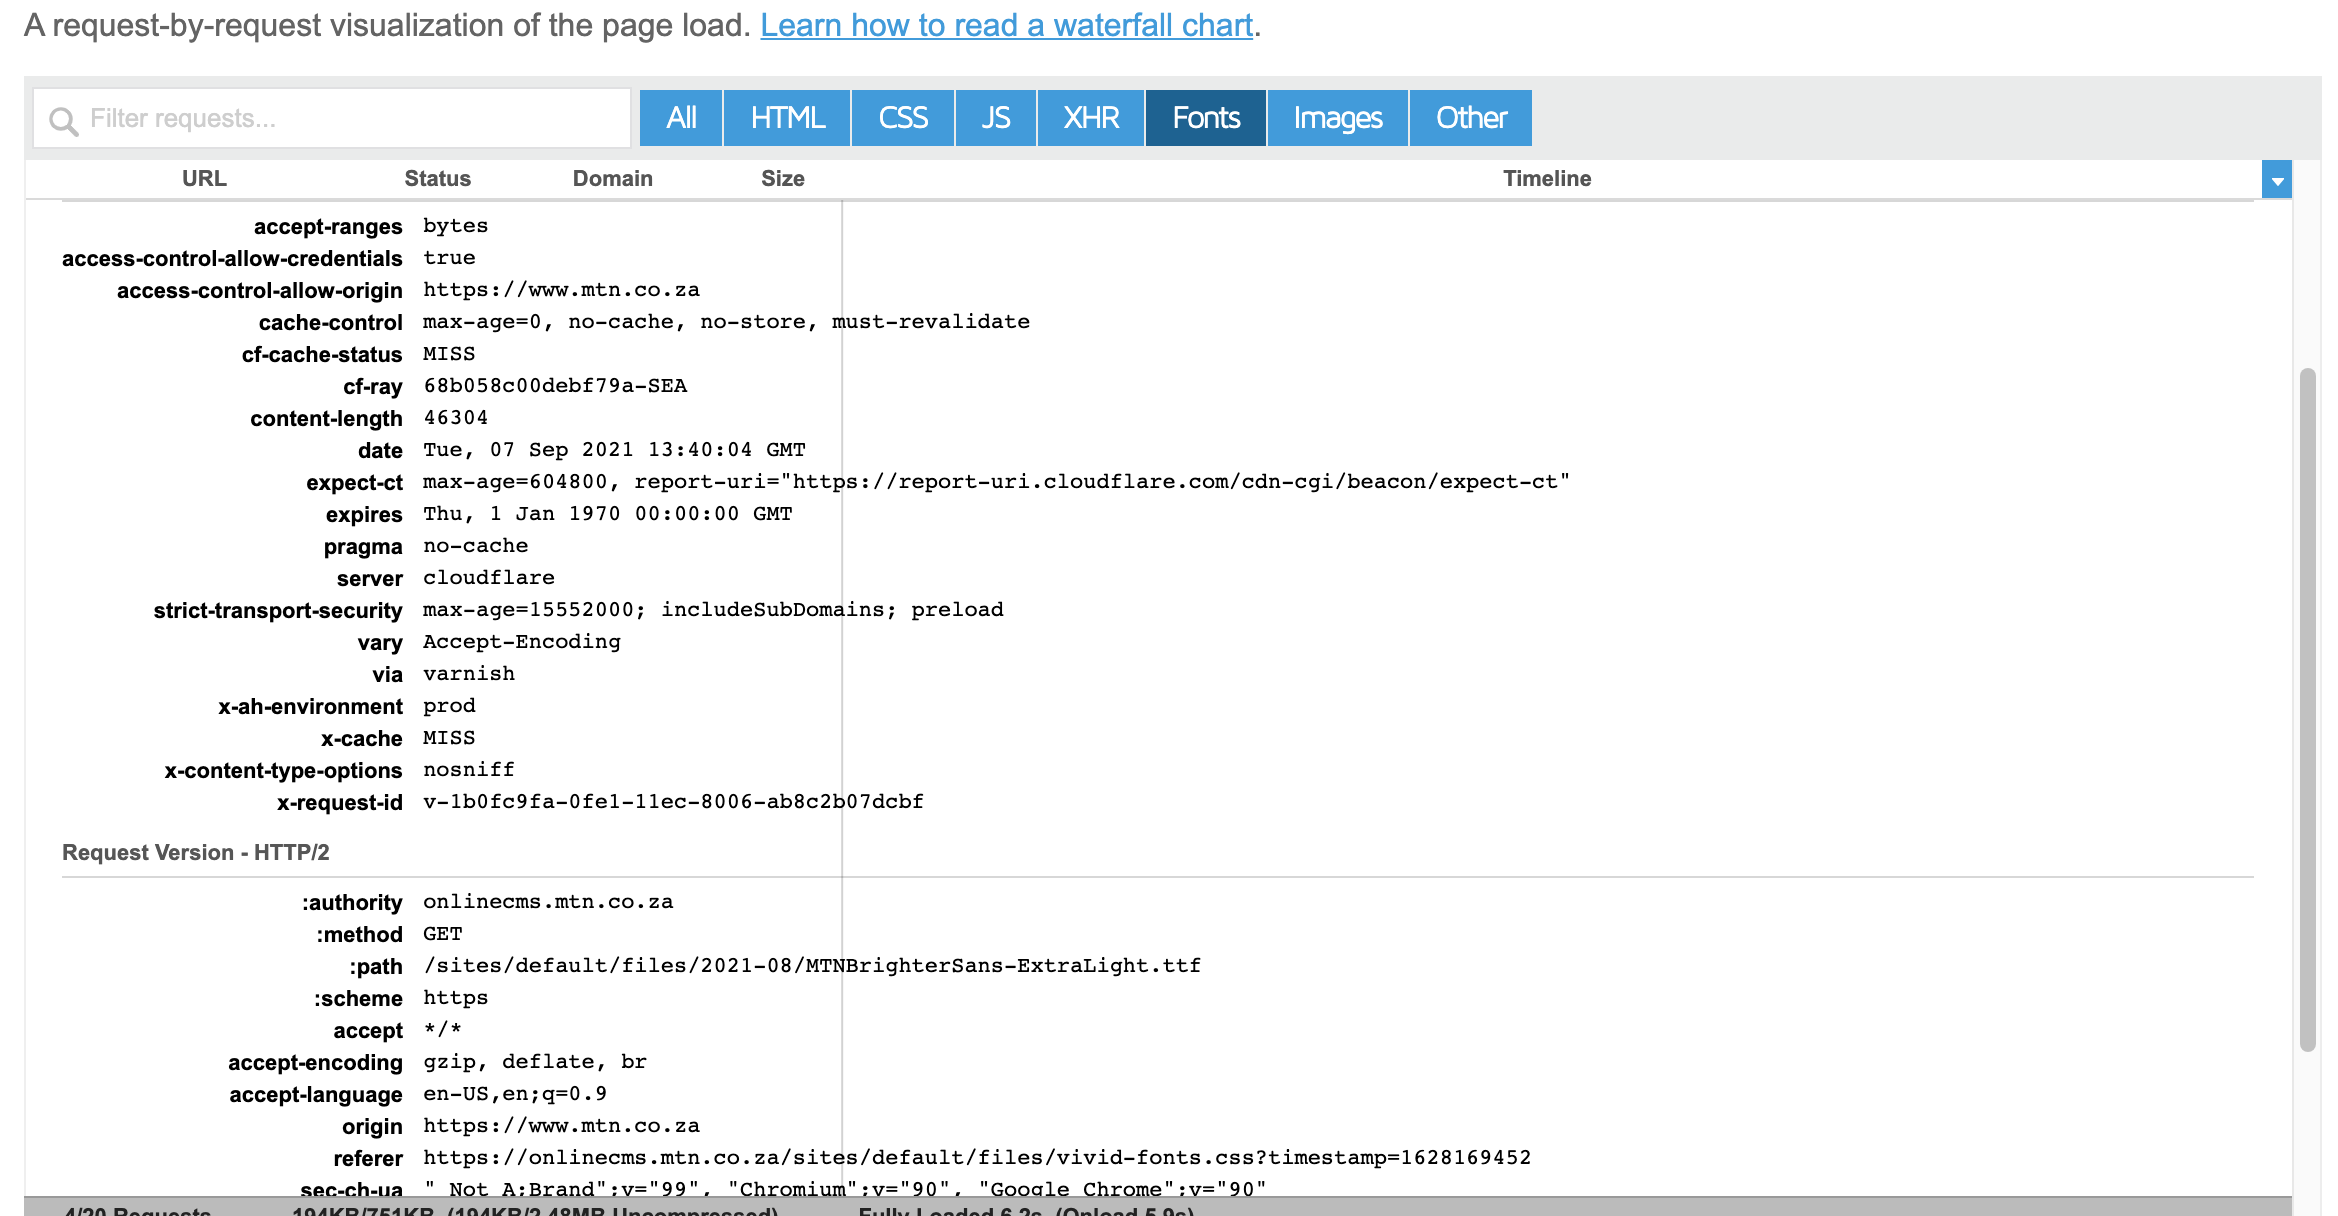The height and width of the screenshot is (1216, 2338).
Task: Switch to the XHR filter
Action: tap(1090, 118)
